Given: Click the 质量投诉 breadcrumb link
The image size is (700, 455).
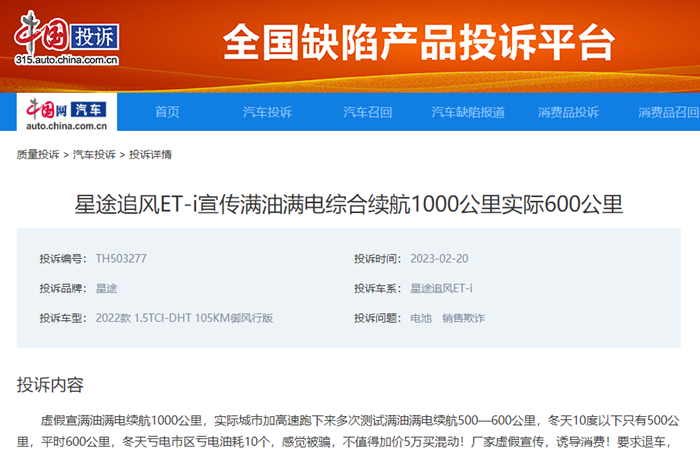Looking at the screenshot, I should (38, 154).
